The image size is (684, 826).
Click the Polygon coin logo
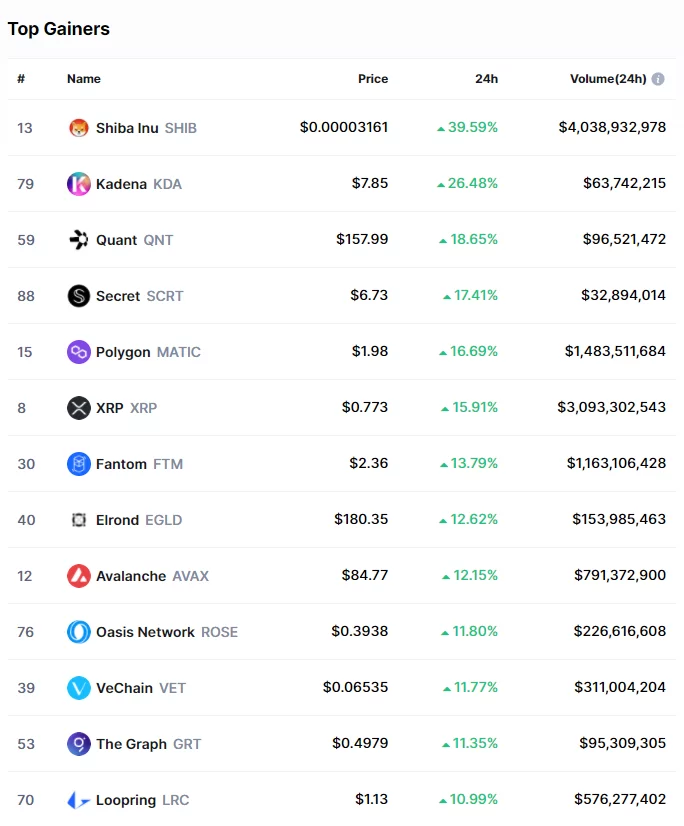pyautogui.click(x=78, y=352)
